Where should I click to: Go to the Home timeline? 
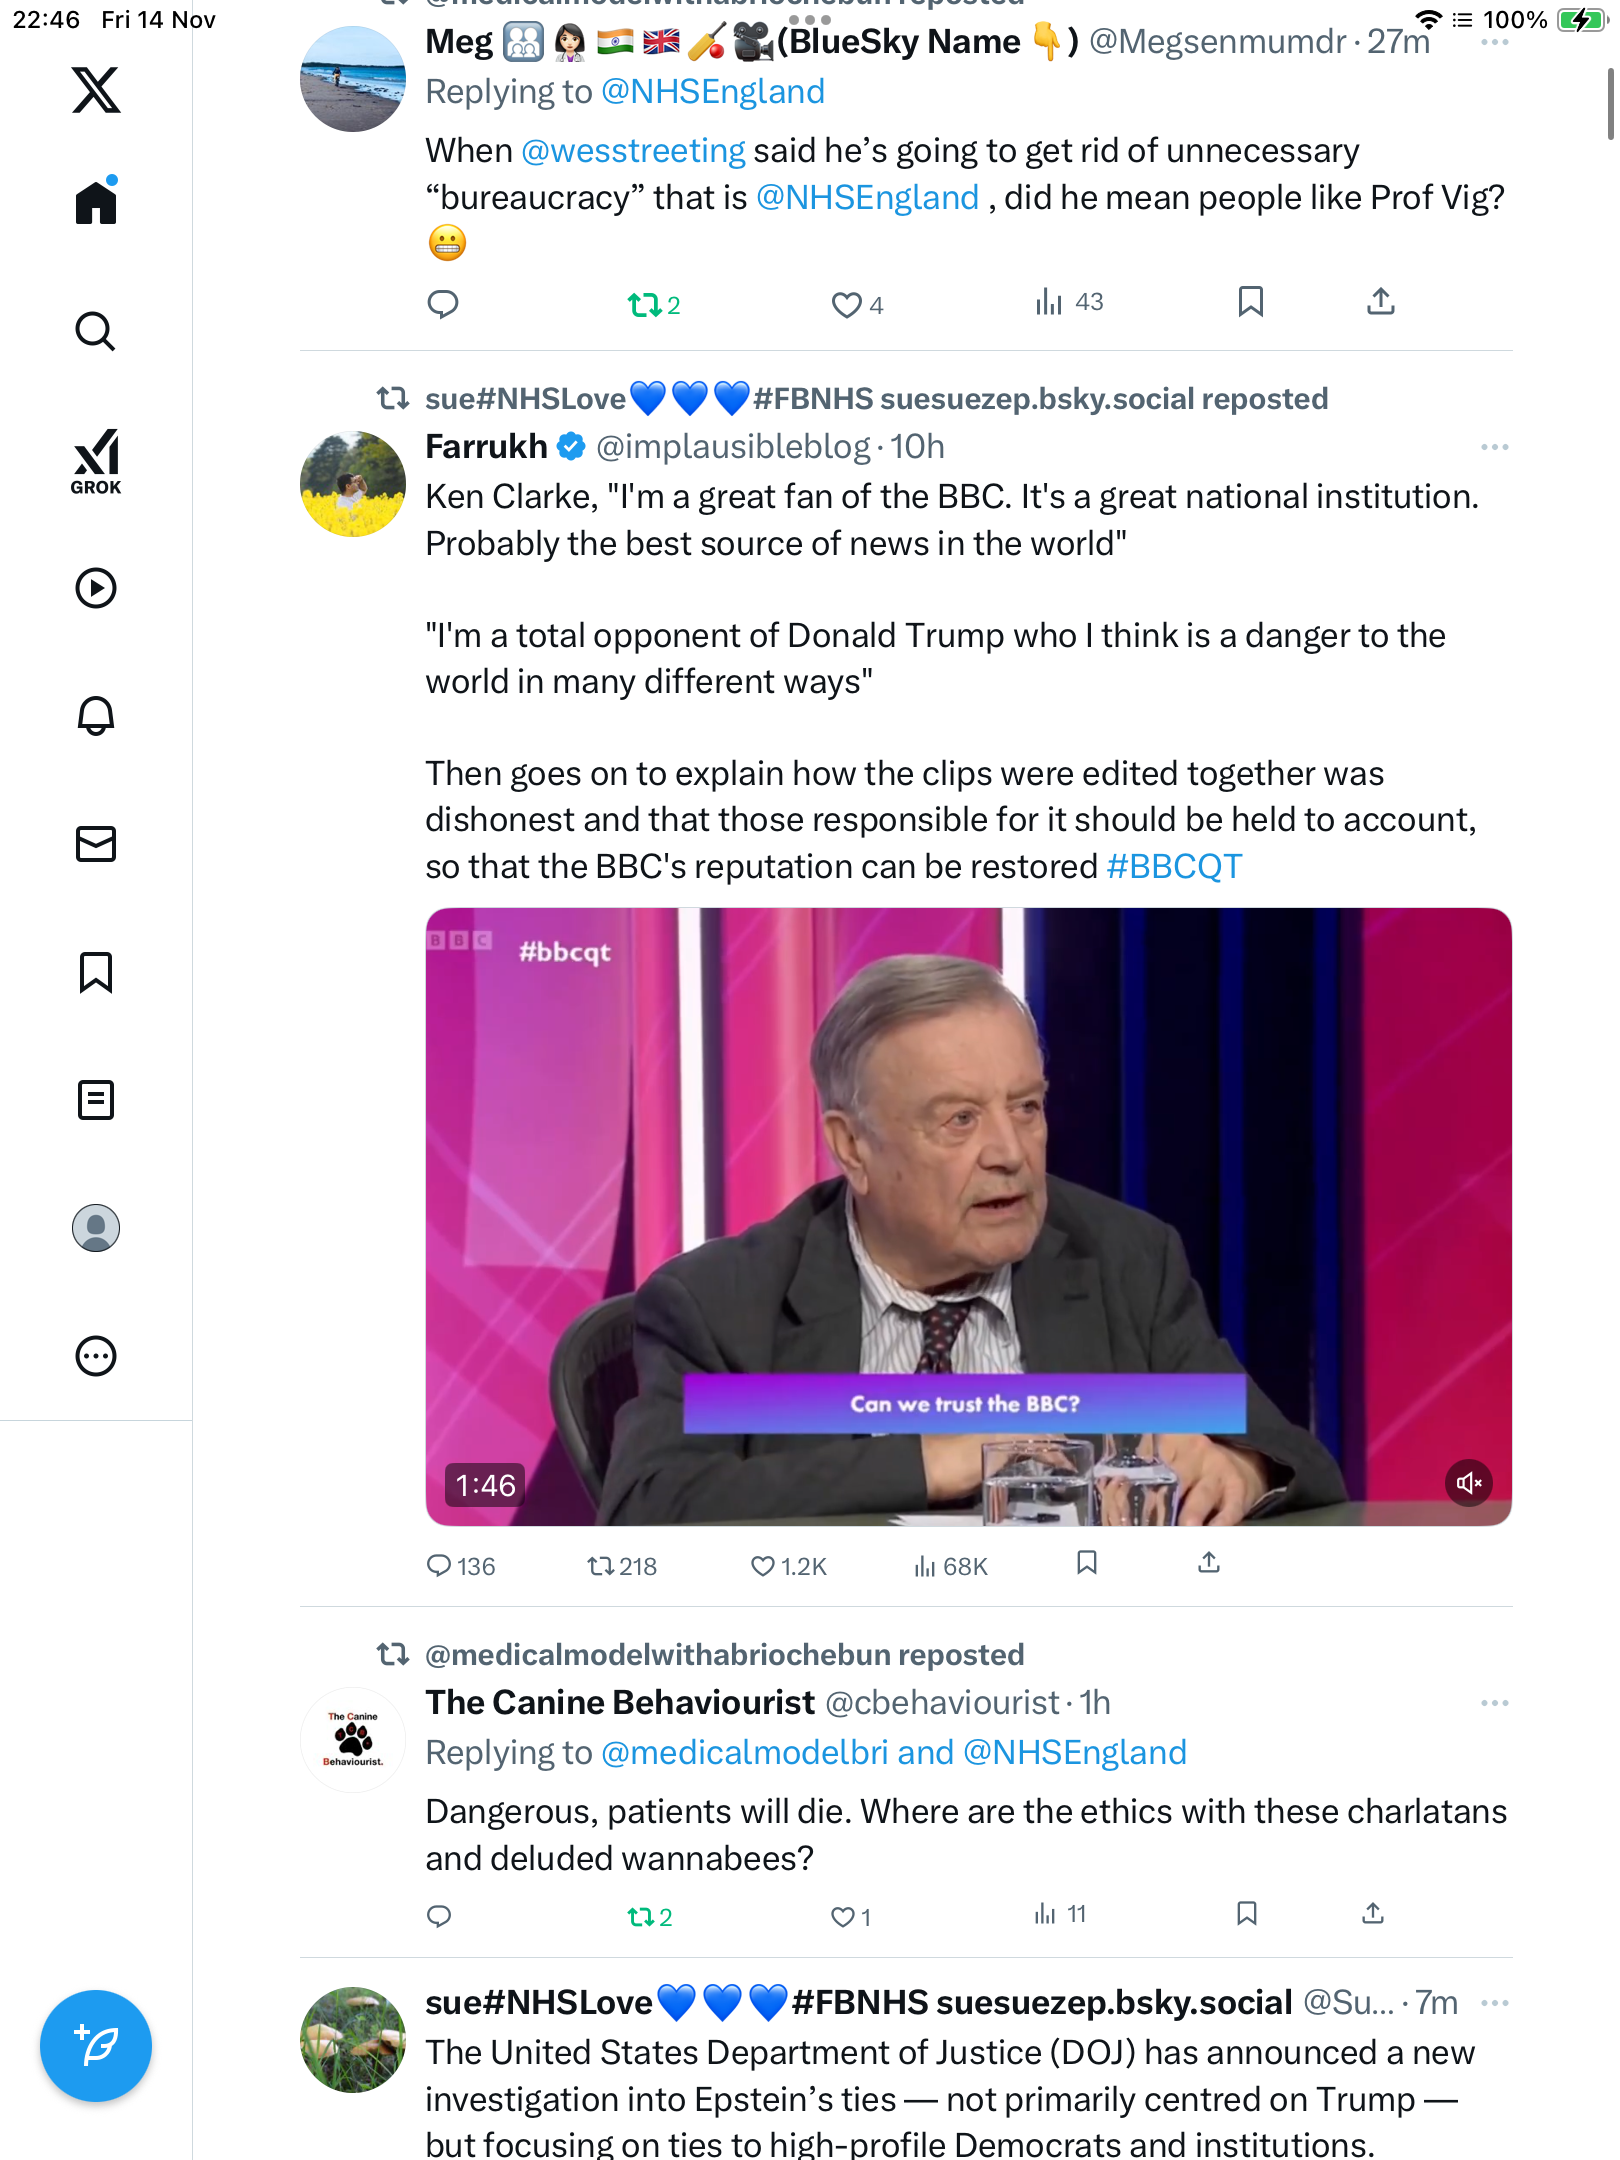pos(96,204)
